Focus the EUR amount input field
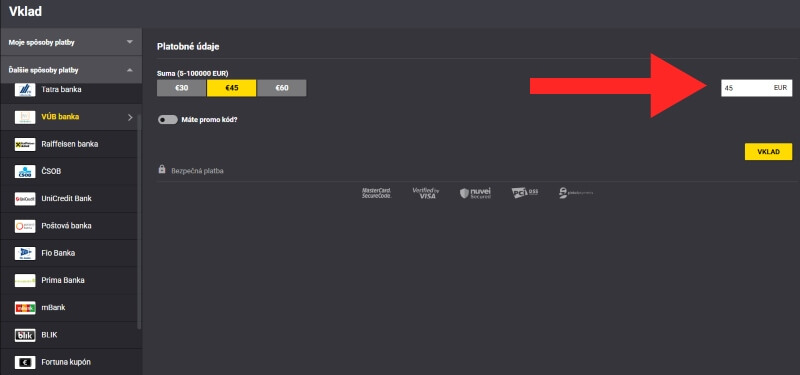800x375 pixels. coord(757,88)
